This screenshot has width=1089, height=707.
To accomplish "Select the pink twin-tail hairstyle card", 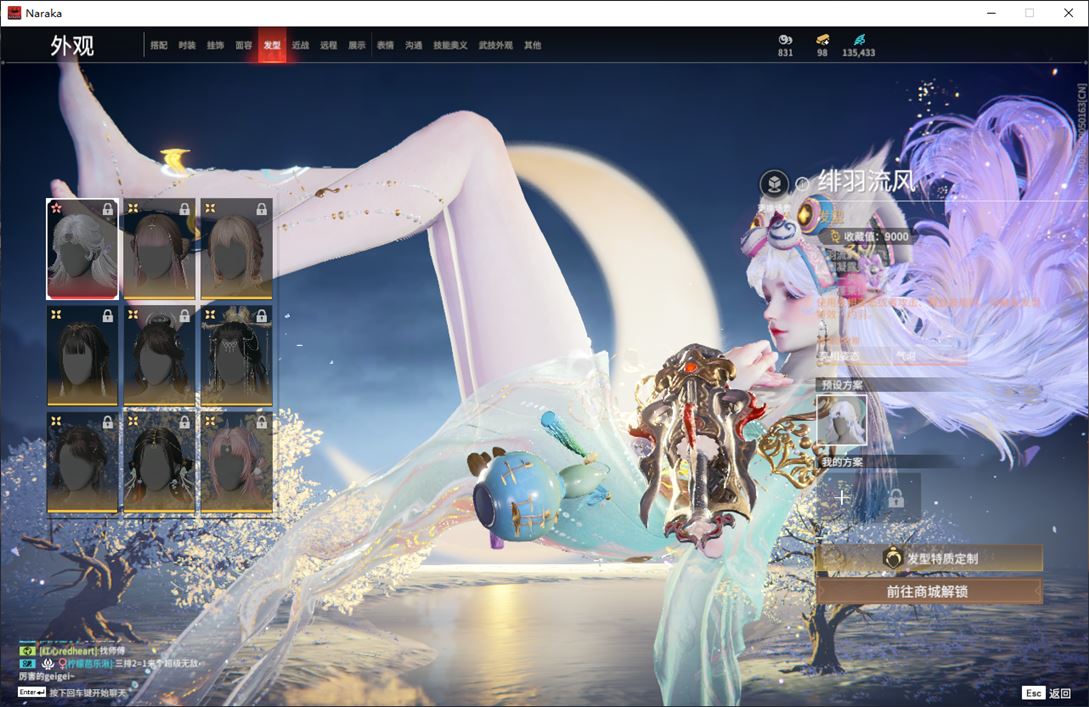I will [x=236, y=464].
